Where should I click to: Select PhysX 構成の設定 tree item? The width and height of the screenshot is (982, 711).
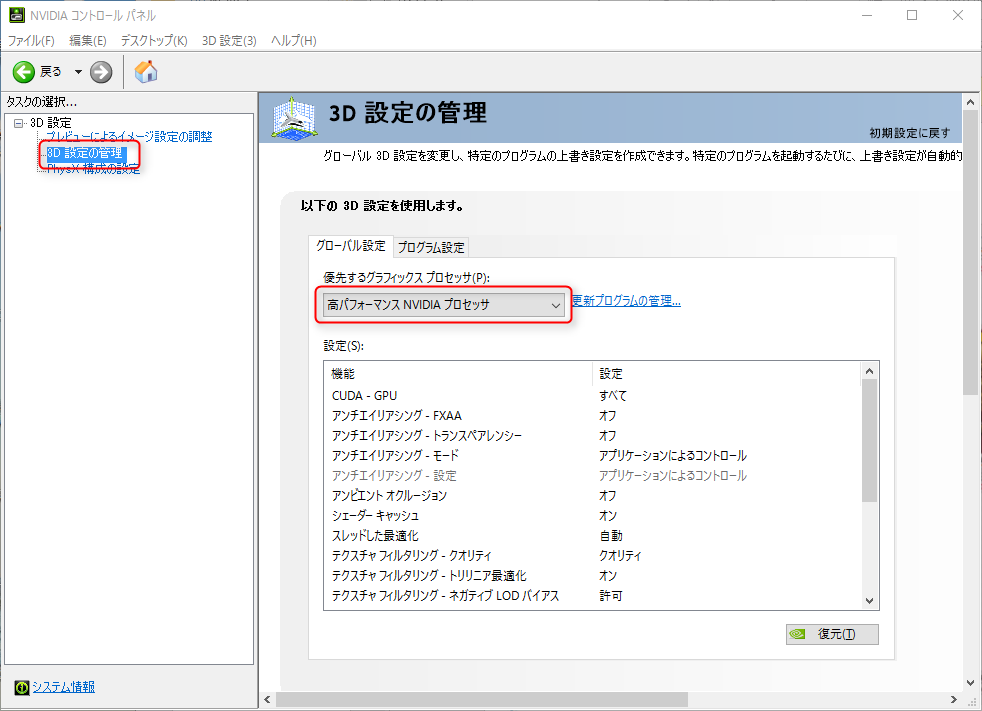(93, 169)
